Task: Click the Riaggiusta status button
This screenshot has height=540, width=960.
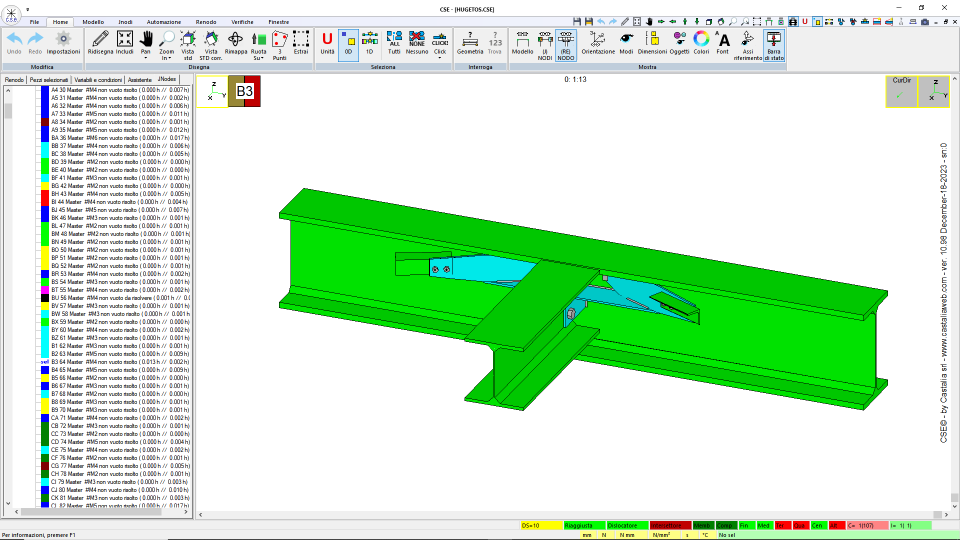Action: [584, 525]
